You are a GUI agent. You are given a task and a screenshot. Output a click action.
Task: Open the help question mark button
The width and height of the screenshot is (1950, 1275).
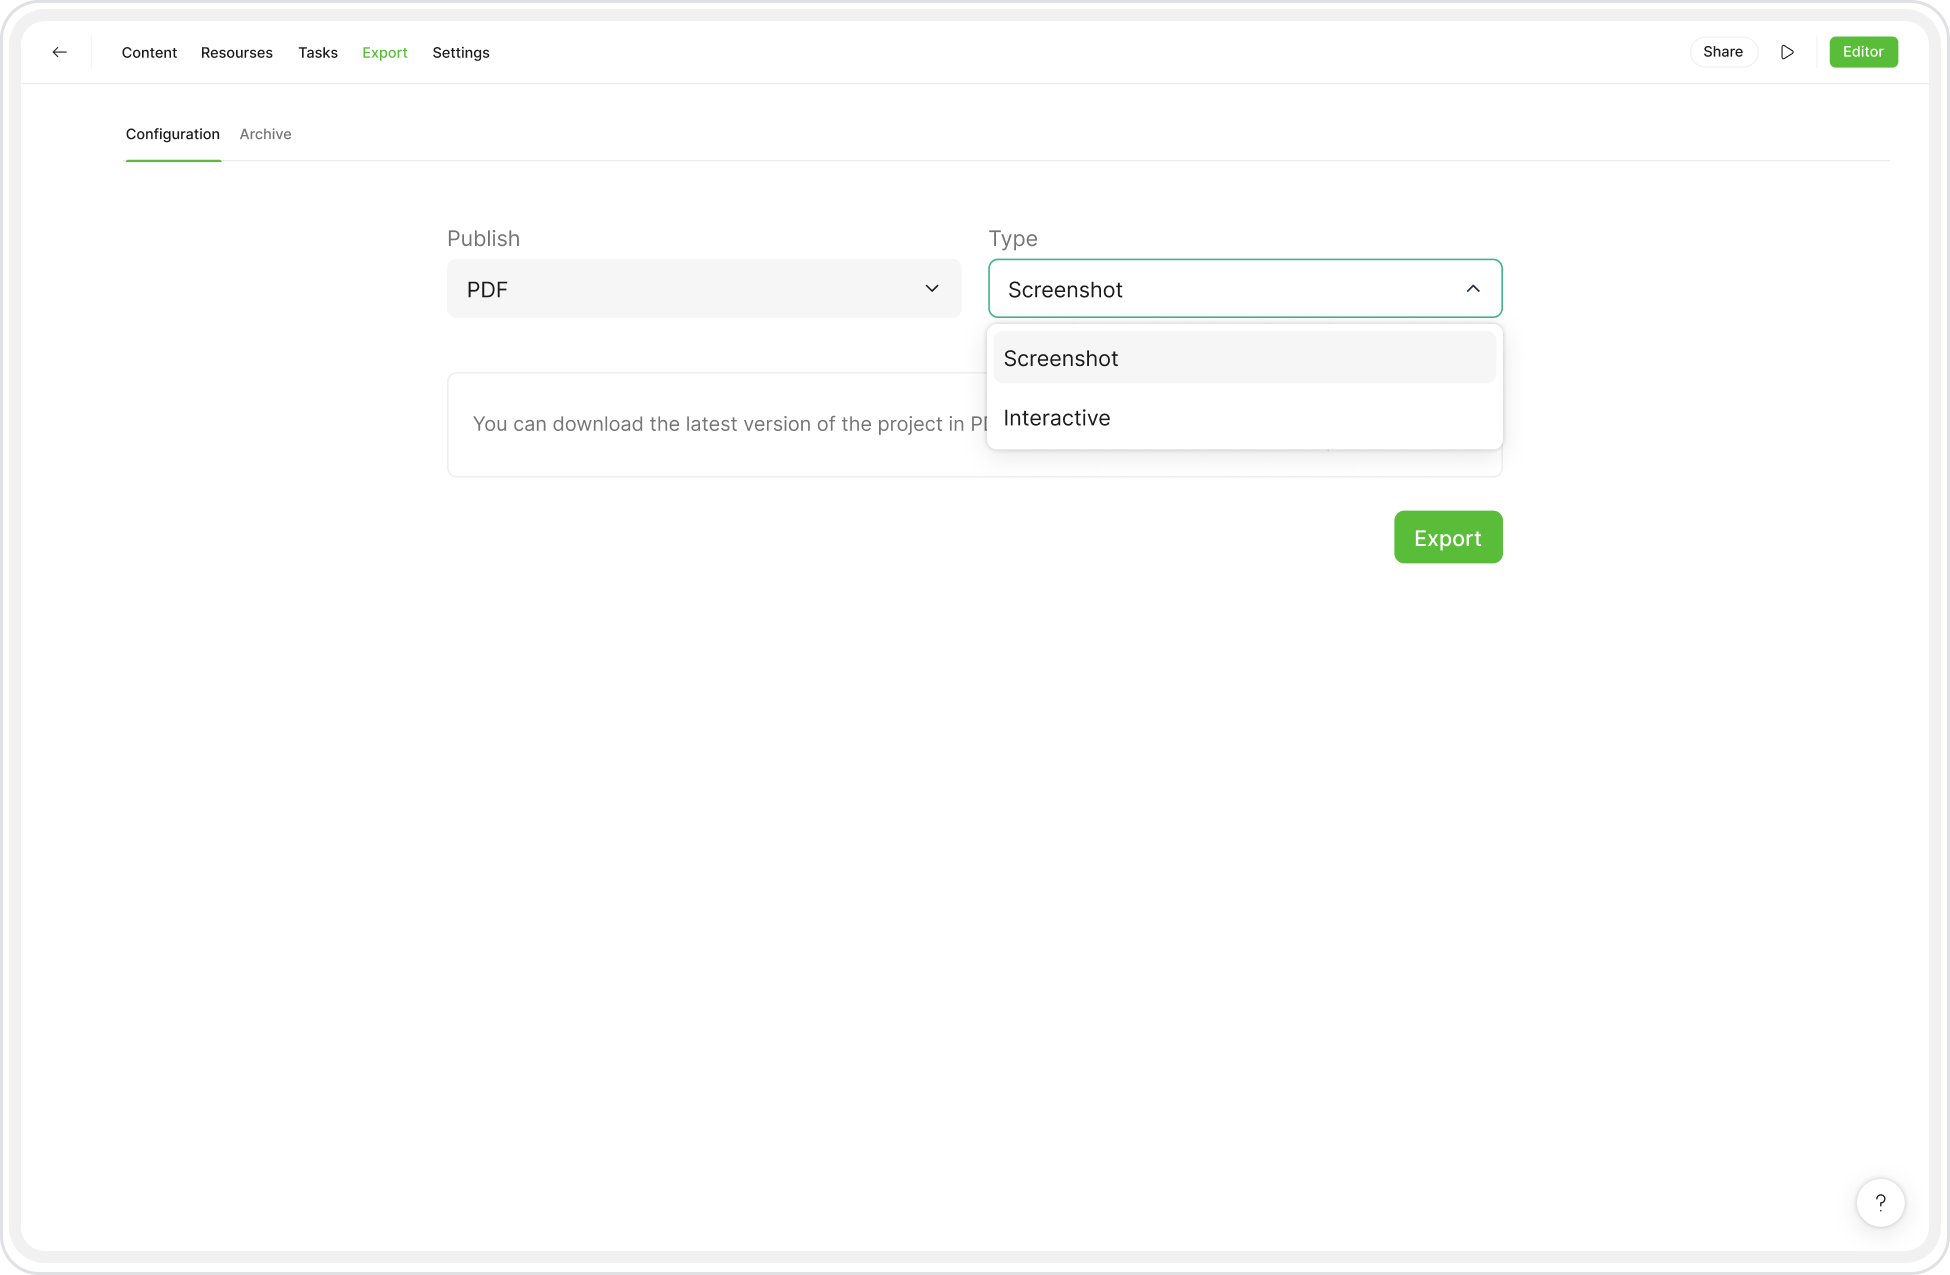point(1880,1202)
